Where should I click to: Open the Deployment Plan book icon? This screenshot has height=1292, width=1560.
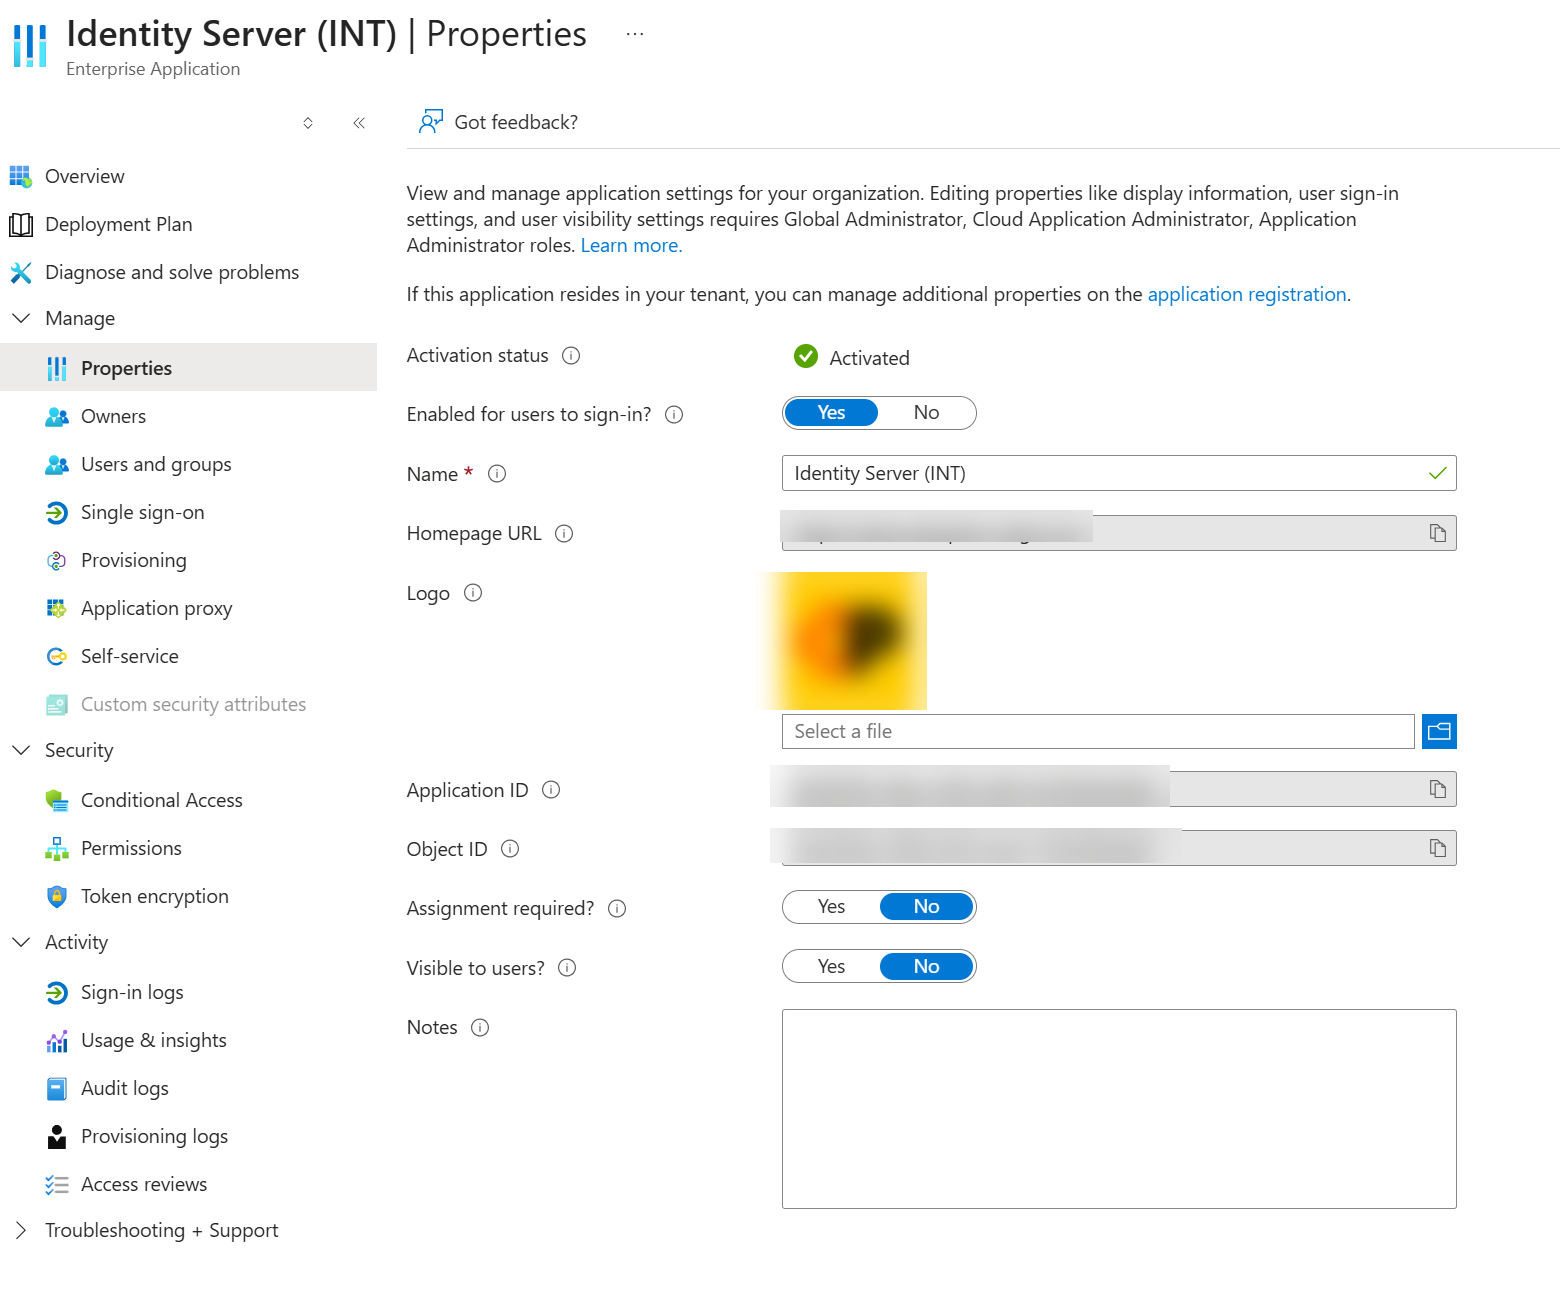pyautogui.click(x=20, y=225)
